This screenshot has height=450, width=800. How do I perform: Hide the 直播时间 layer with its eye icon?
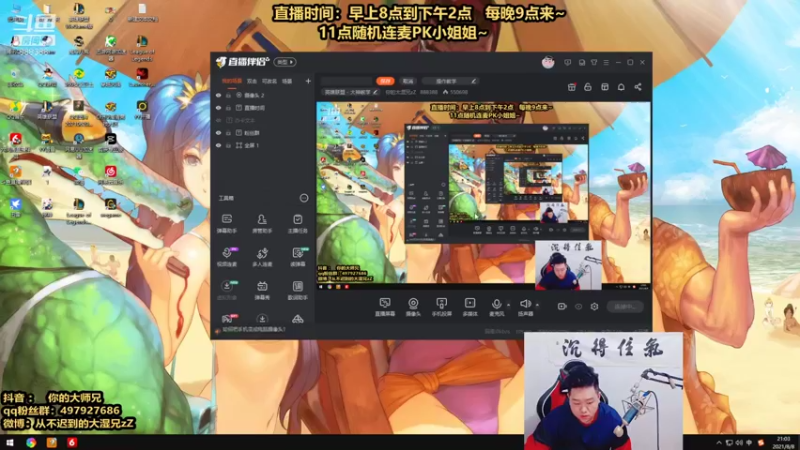point(218,108)
